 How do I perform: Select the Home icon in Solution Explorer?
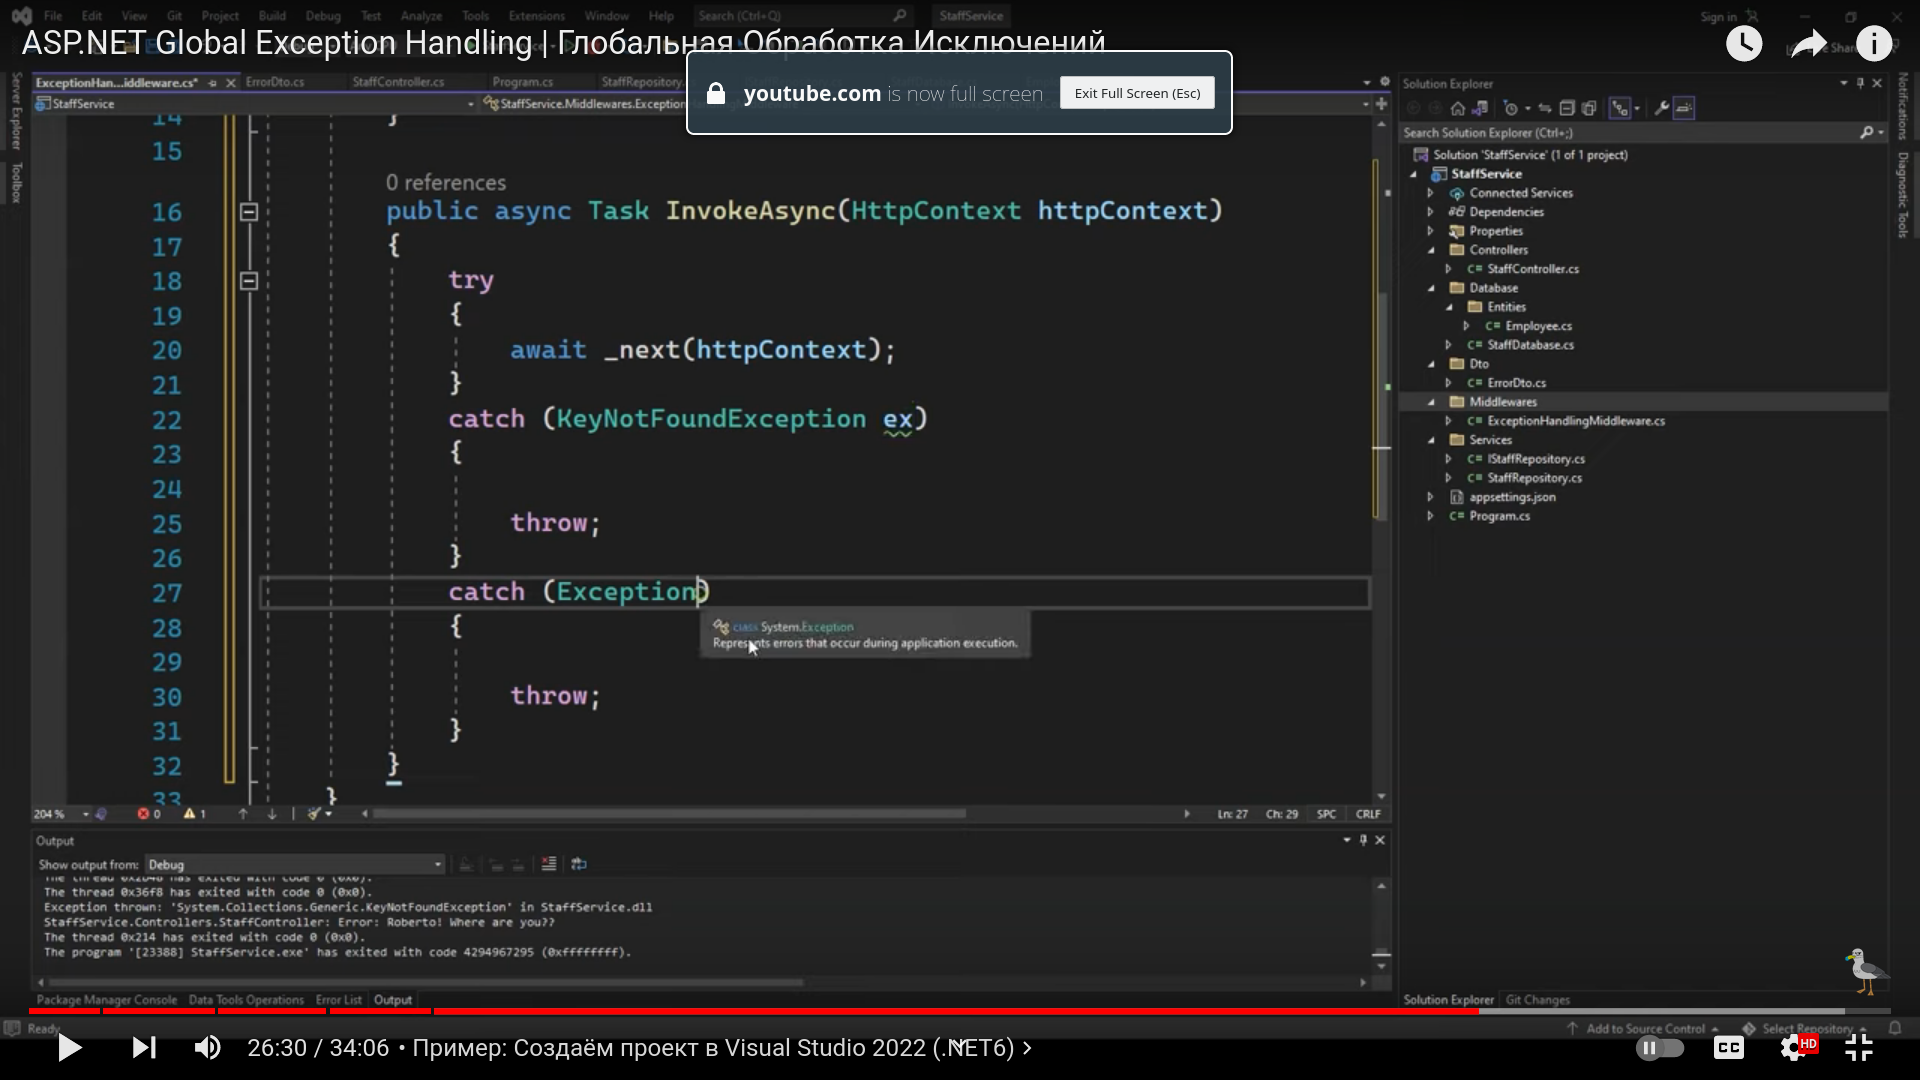[1458, 107]
